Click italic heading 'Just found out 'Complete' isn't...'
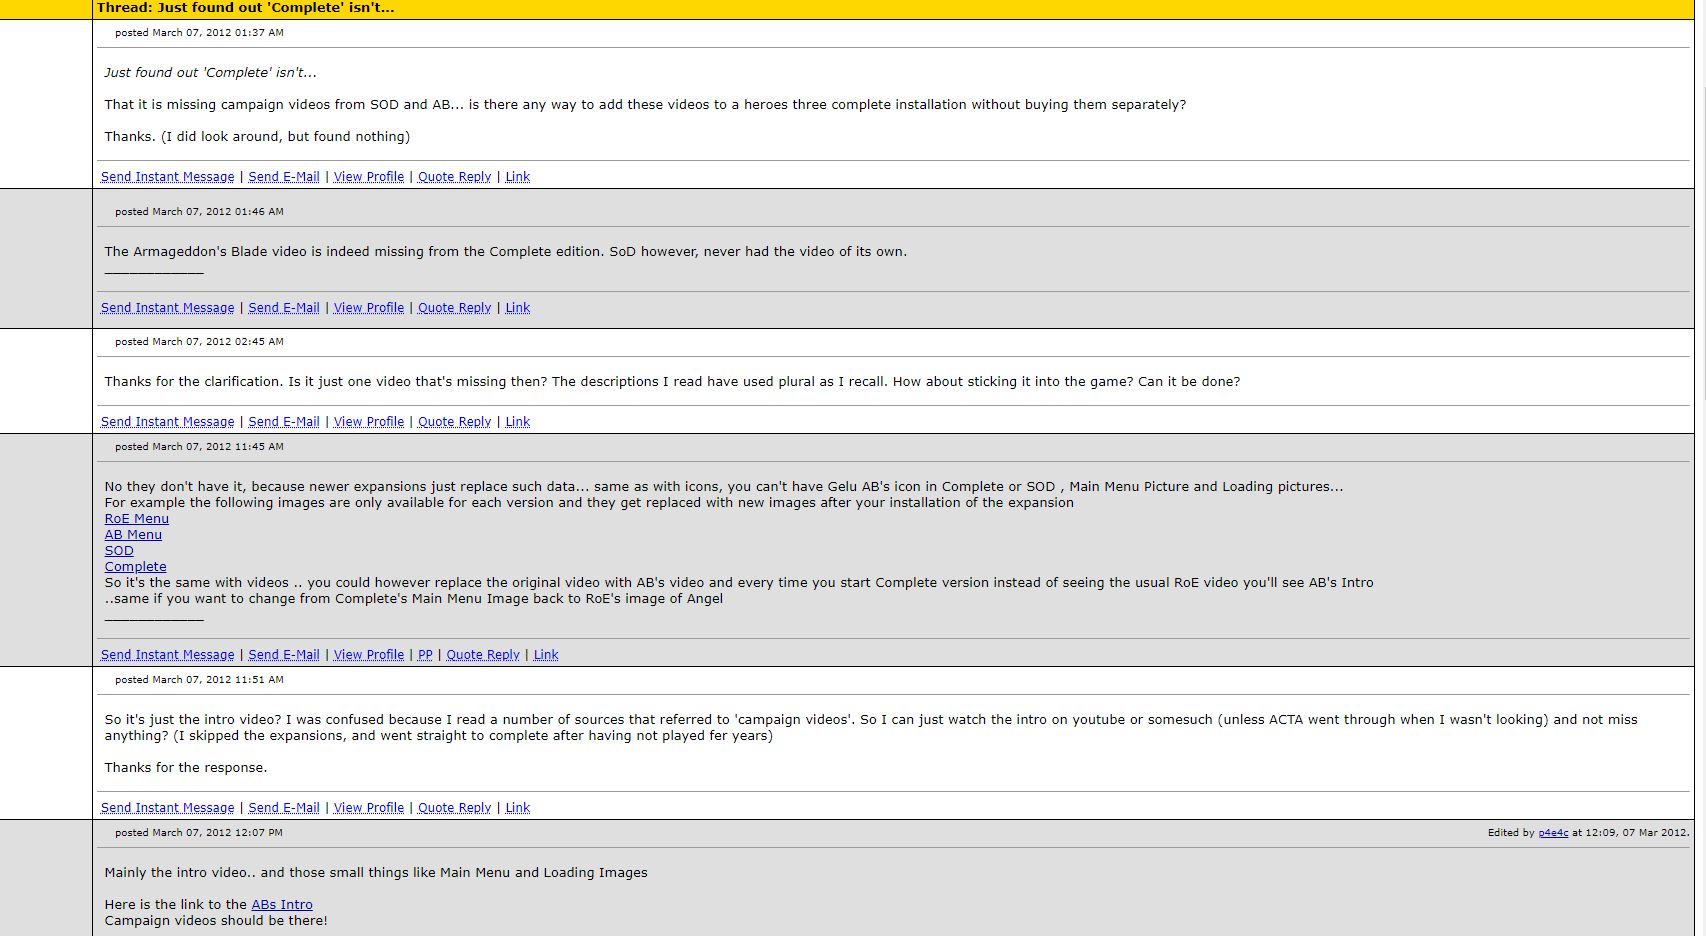The height and width of the screenshot is (936, 1706). [x=210, y=73]
